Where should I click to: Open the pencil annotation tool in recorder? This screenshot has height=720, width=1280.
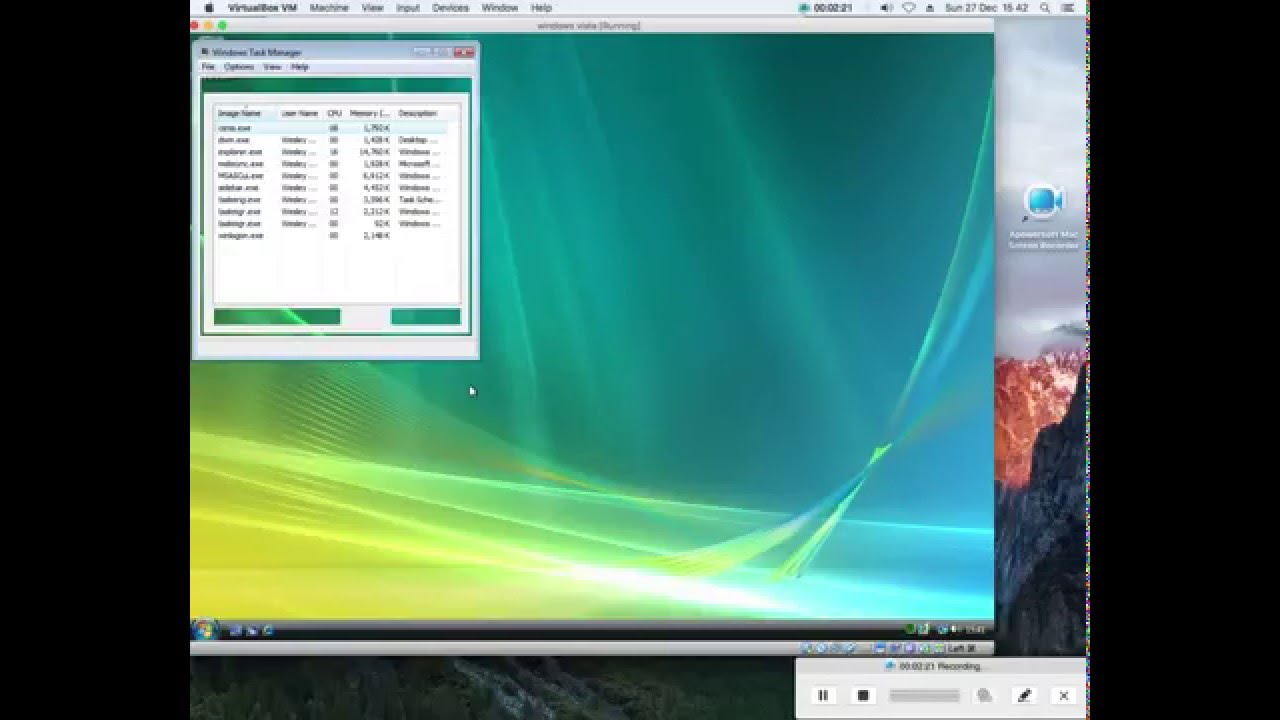[x=1024, y=695]
